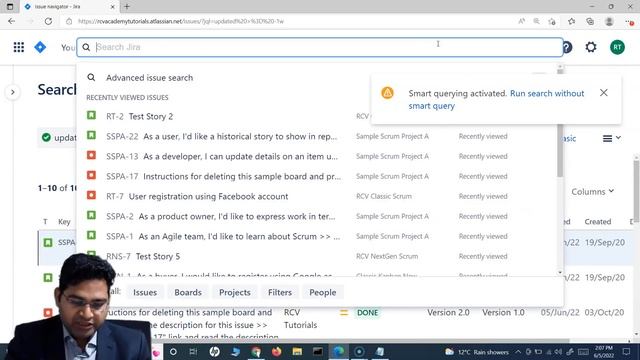Click the story icon beside RT-2
The width and height of the screenshot is (640, 360).
coord(91,116)
